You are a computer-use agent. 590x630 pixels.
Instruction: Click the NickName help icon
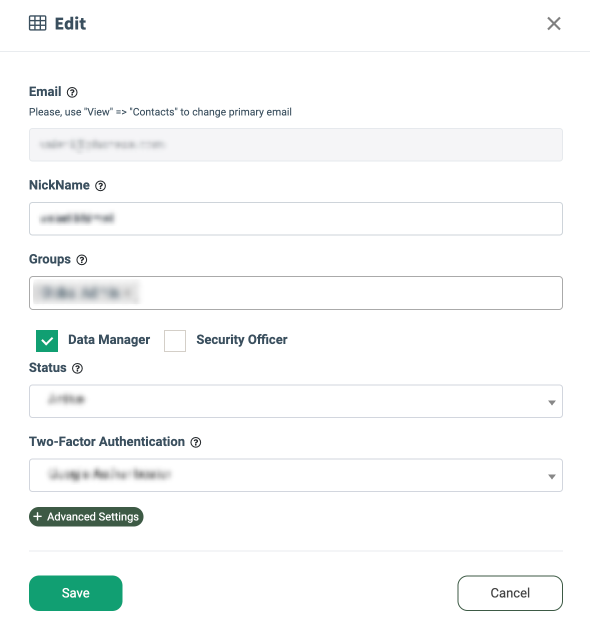tap(100, 186)
